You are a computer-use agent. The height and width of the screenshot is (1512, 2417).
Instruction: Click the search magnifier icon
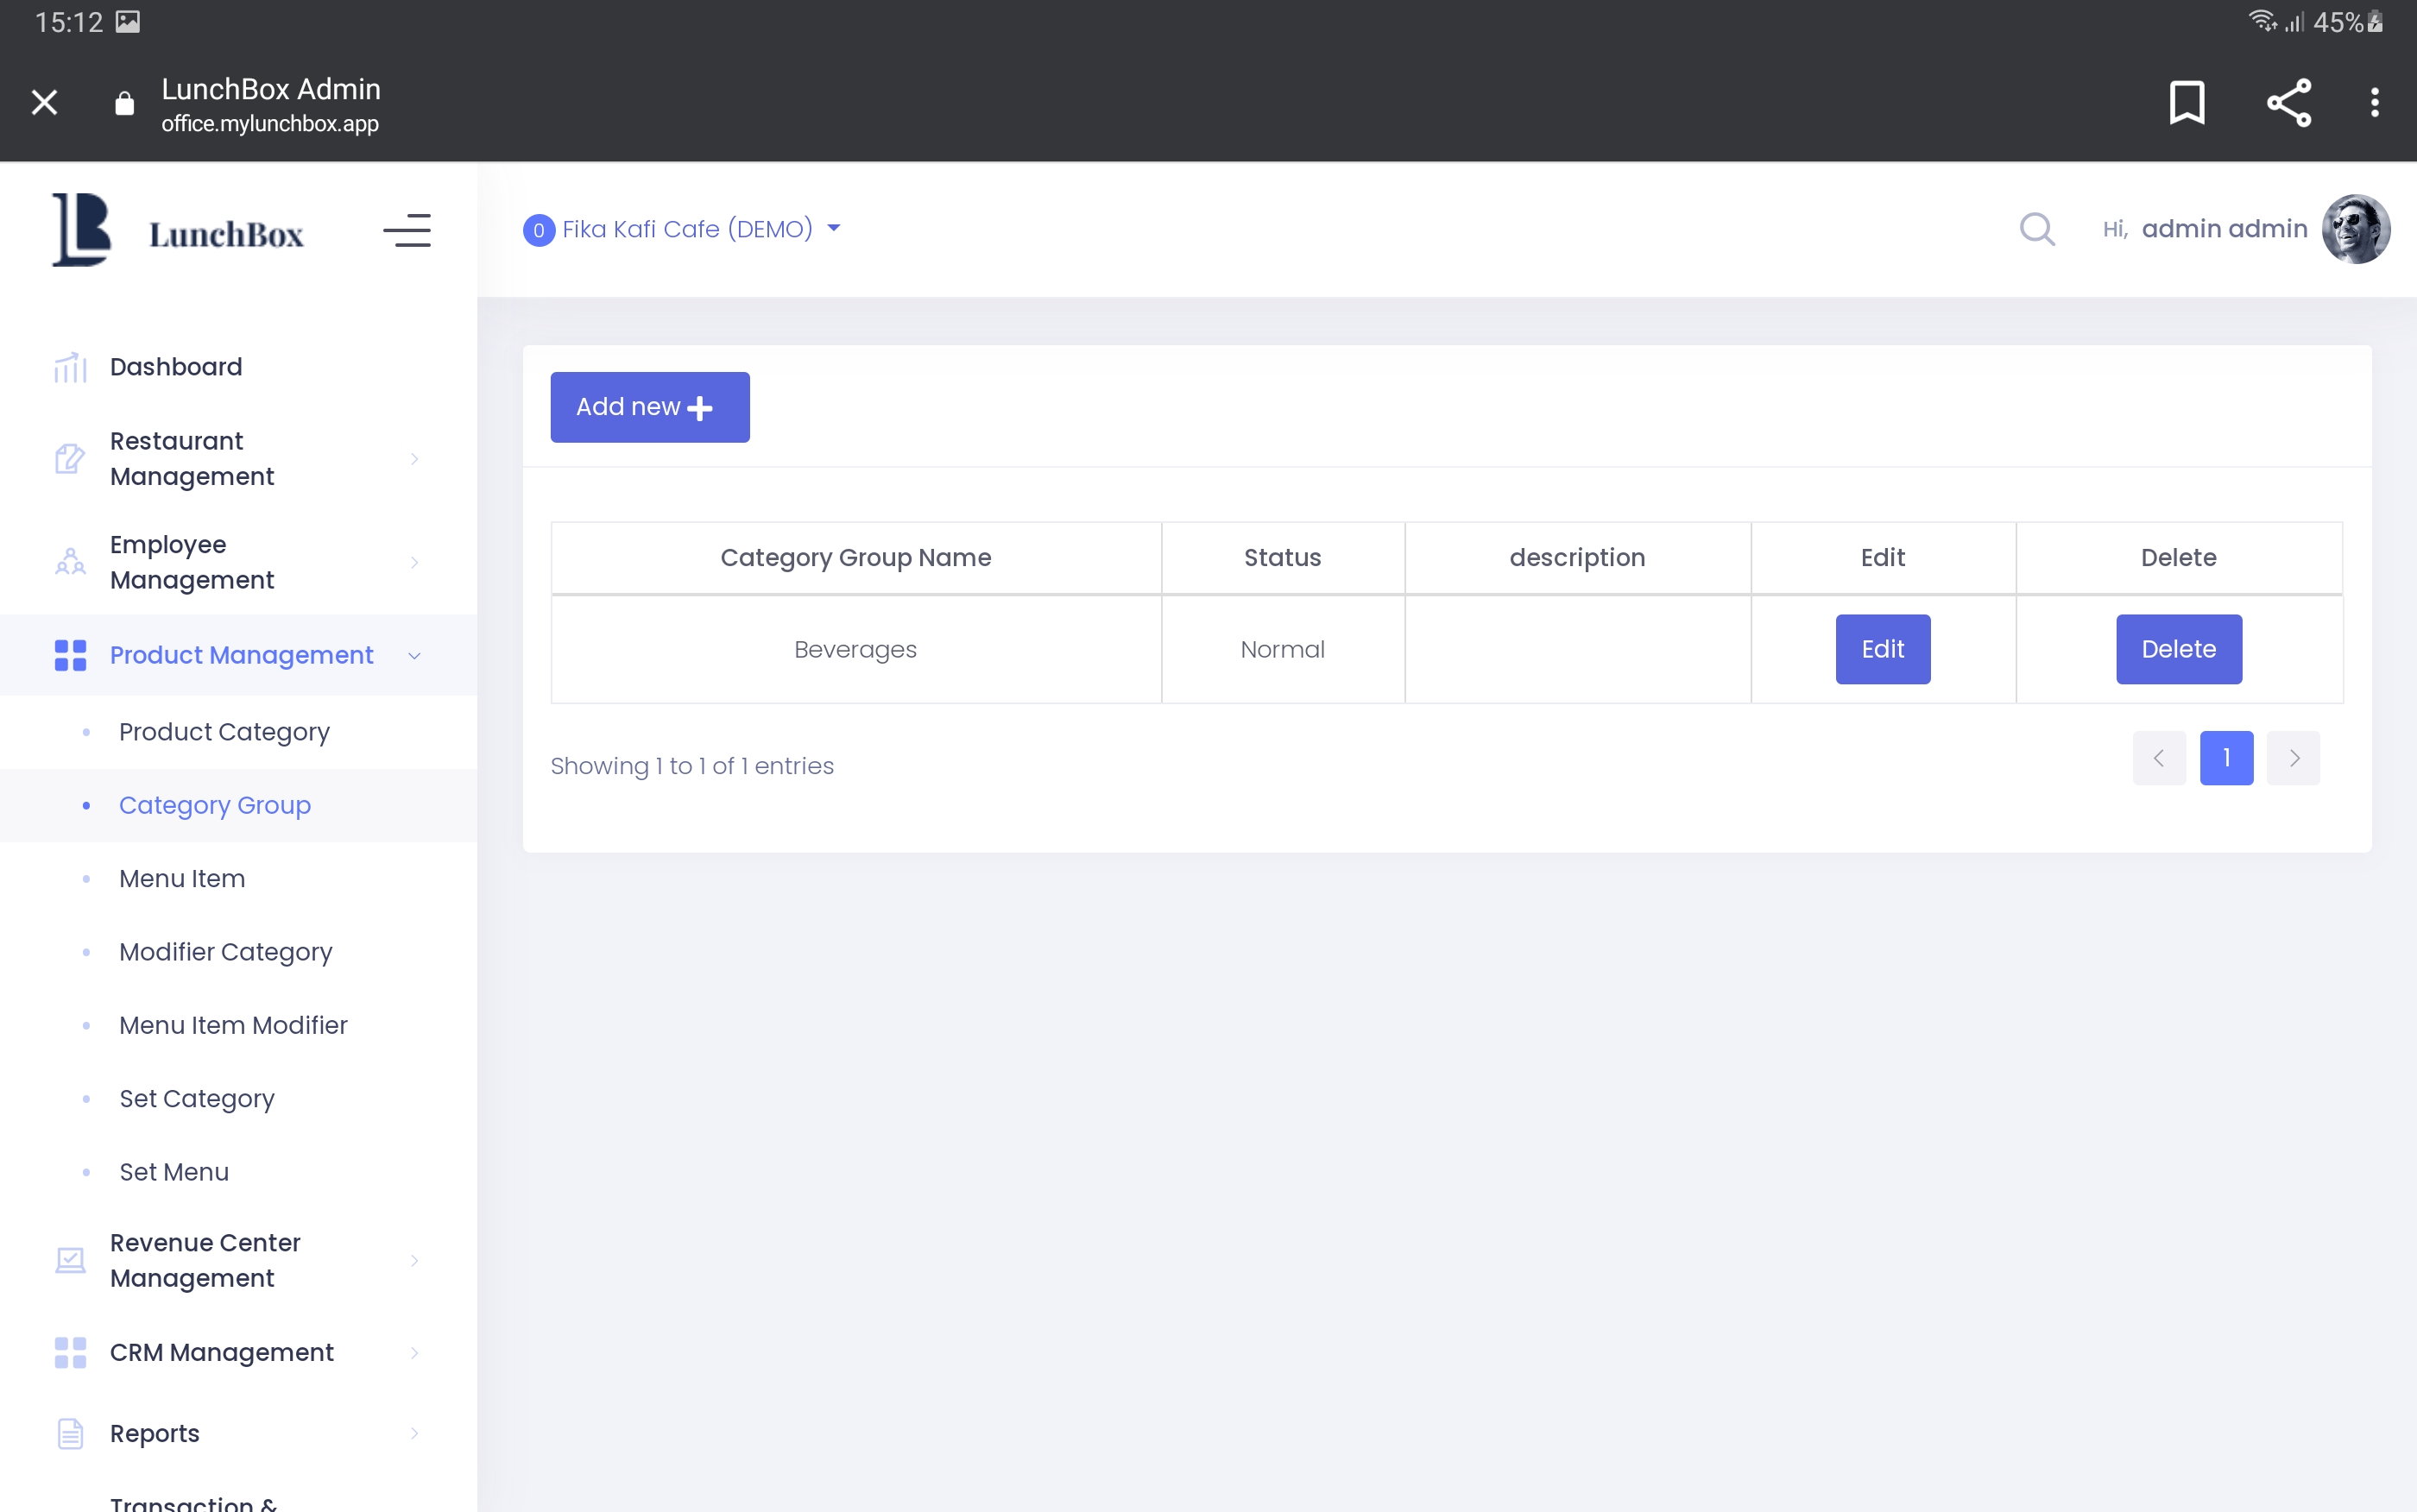click(x=2036, y=229)
